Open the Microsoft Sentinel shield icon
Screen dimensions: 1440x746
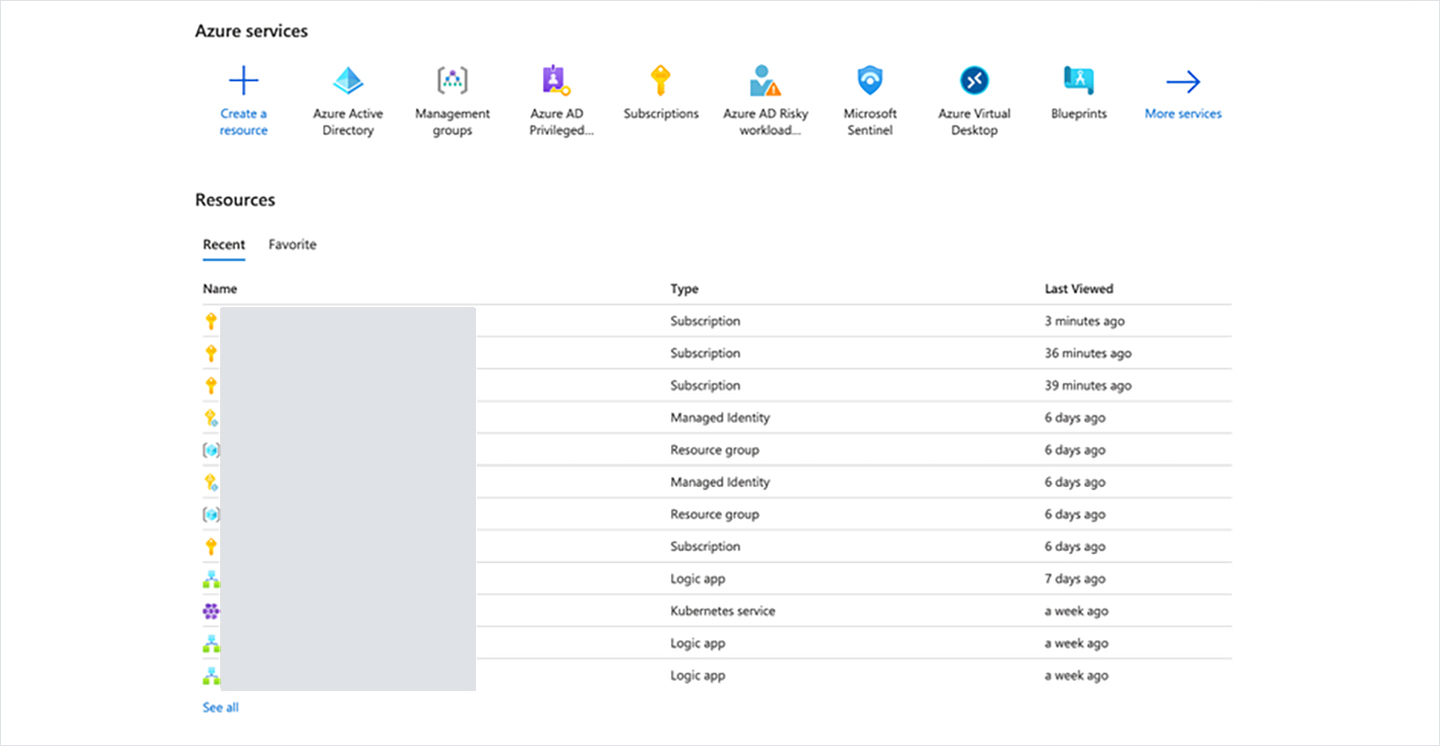tap(870, 80)
